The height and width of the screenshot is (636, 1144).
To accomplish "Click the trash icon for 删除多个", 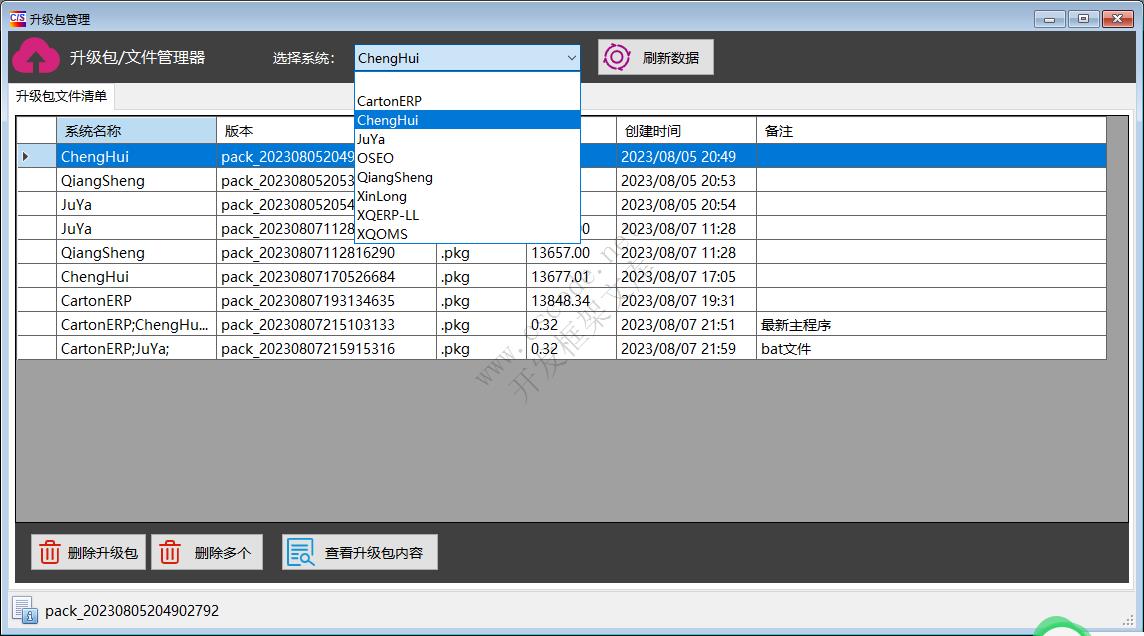I will point(170,552).
